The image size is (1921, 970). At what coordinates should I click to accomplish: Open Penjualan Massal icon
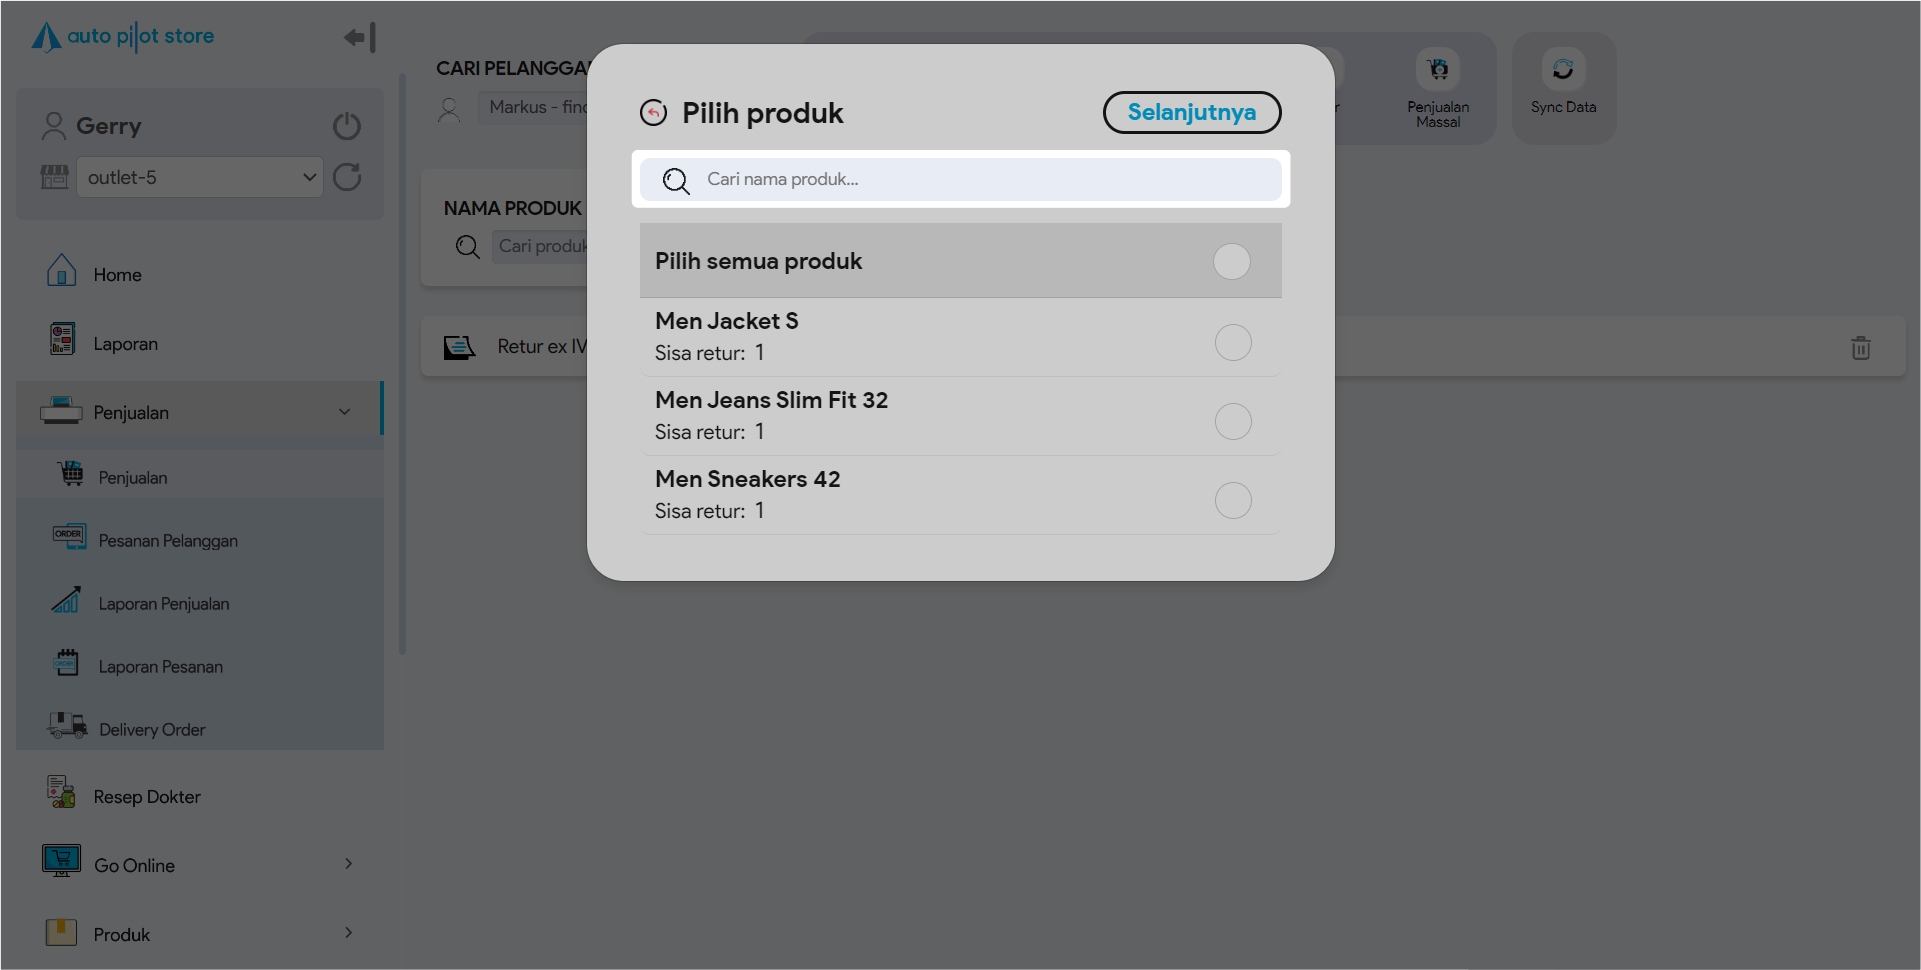1438,70
